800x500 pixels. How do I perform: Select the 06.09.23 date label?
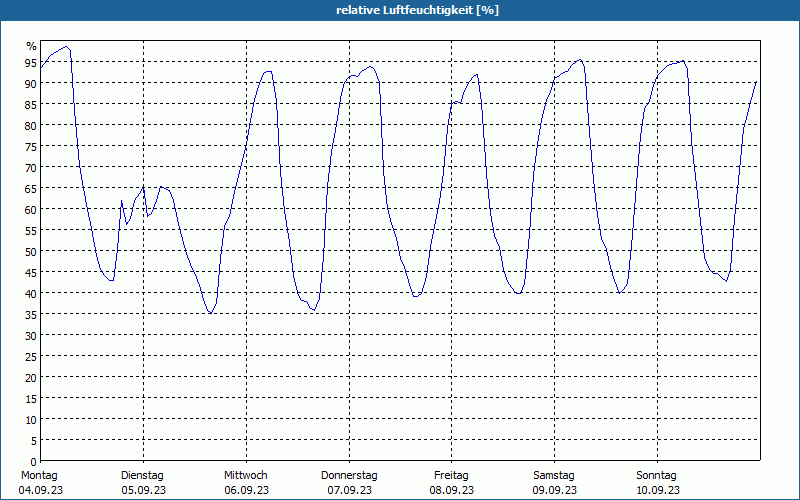coord(246,490)
